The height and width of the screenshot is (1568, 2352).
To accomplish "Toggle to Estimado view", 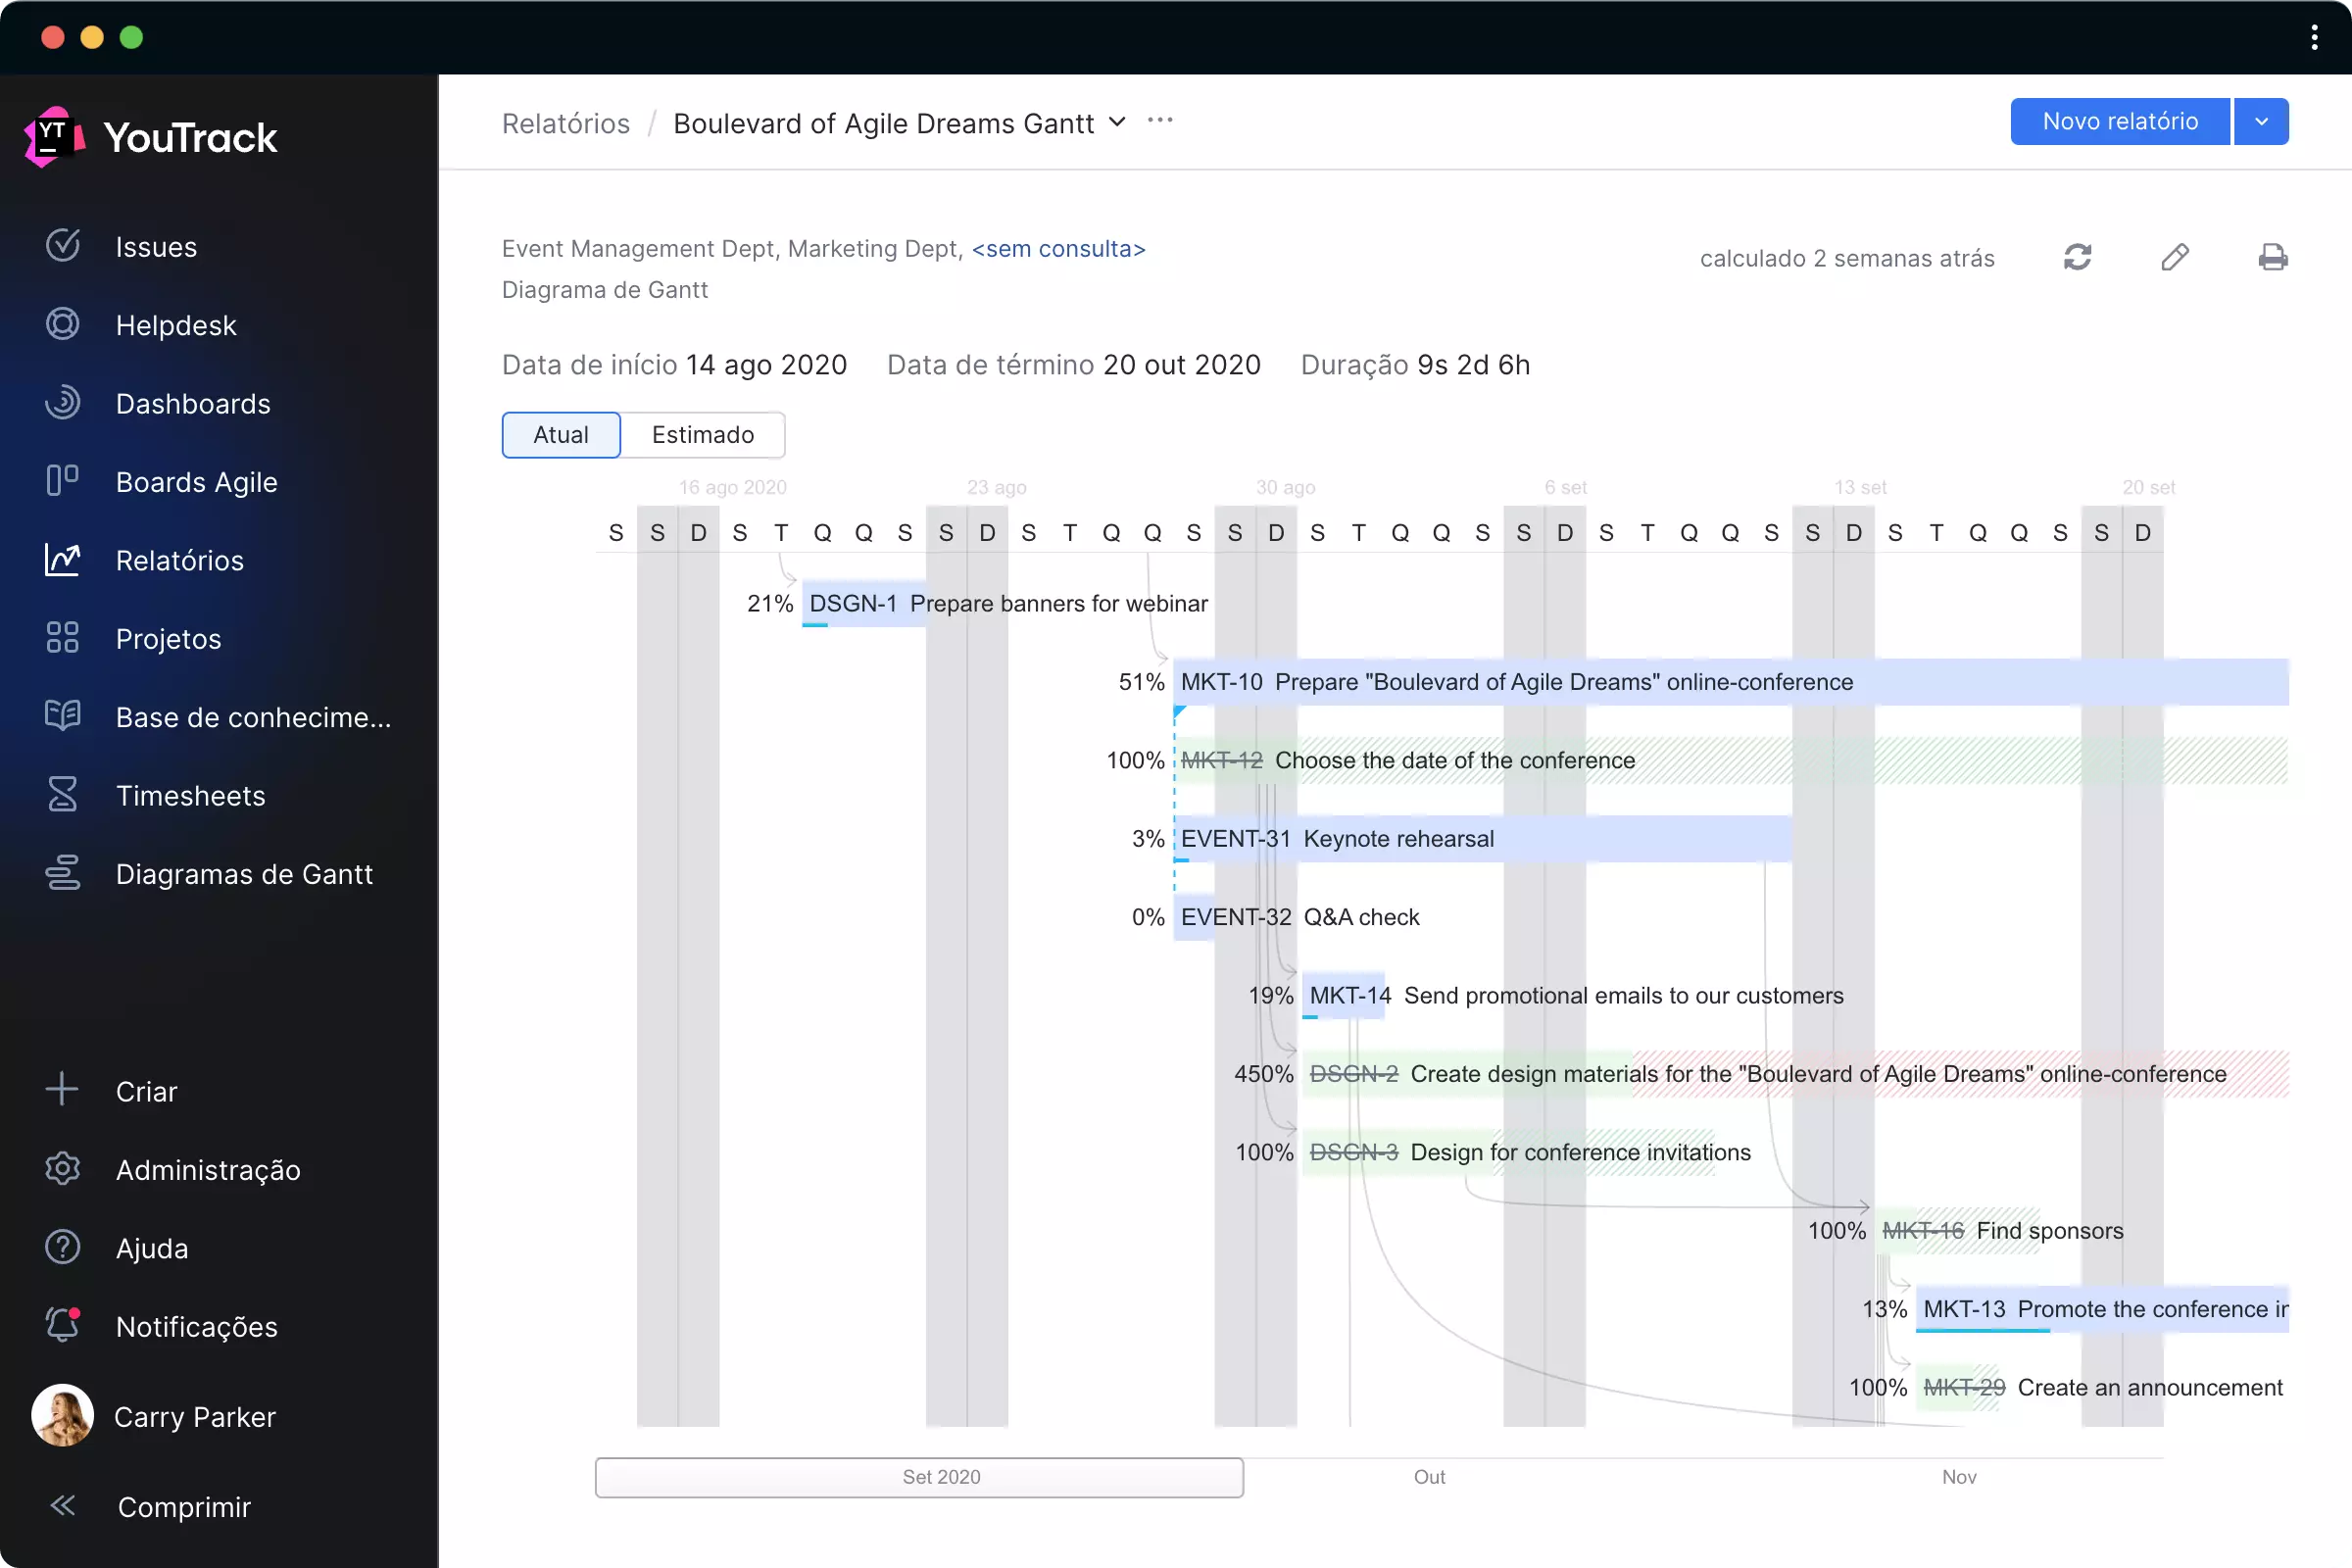I will (702, 434).
